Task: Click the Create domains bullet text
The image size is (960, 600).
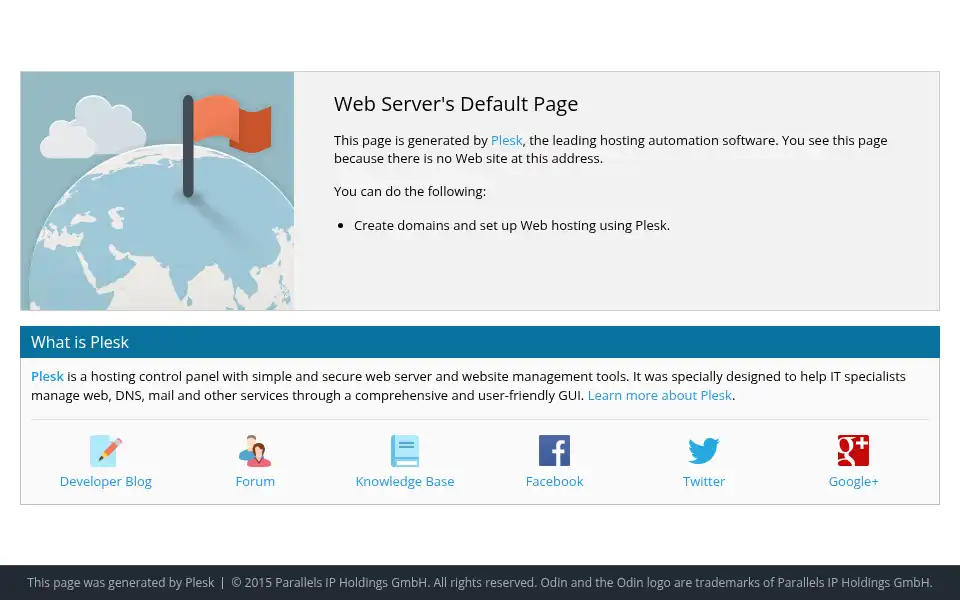Action: 512,225
